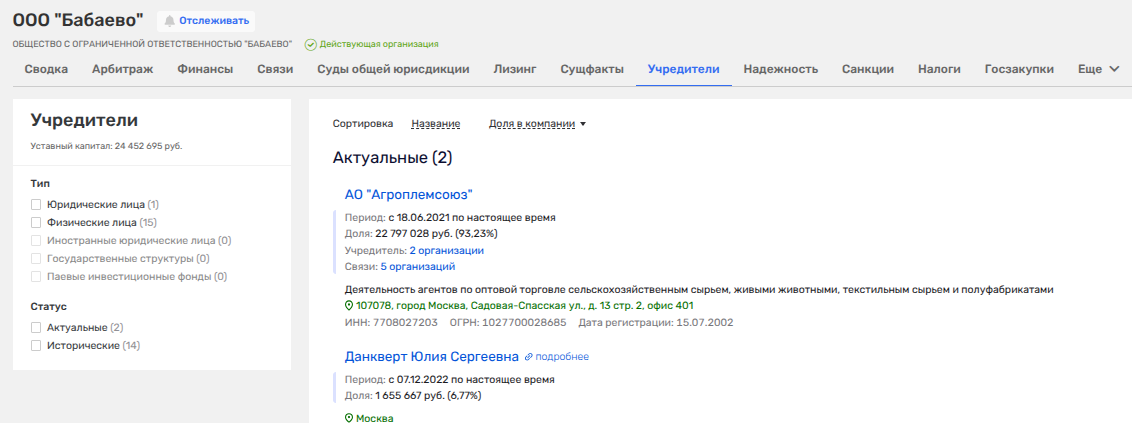
Task: Follow the 5 организаций connections link
Action: (417, 266)
